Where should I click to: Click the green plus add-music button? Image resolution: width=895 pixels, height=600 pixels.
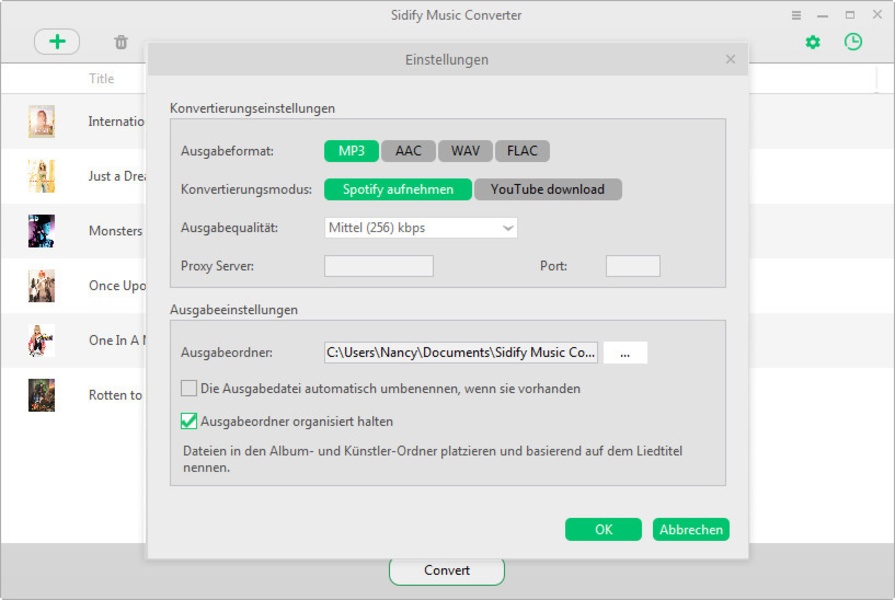[57, 42]
